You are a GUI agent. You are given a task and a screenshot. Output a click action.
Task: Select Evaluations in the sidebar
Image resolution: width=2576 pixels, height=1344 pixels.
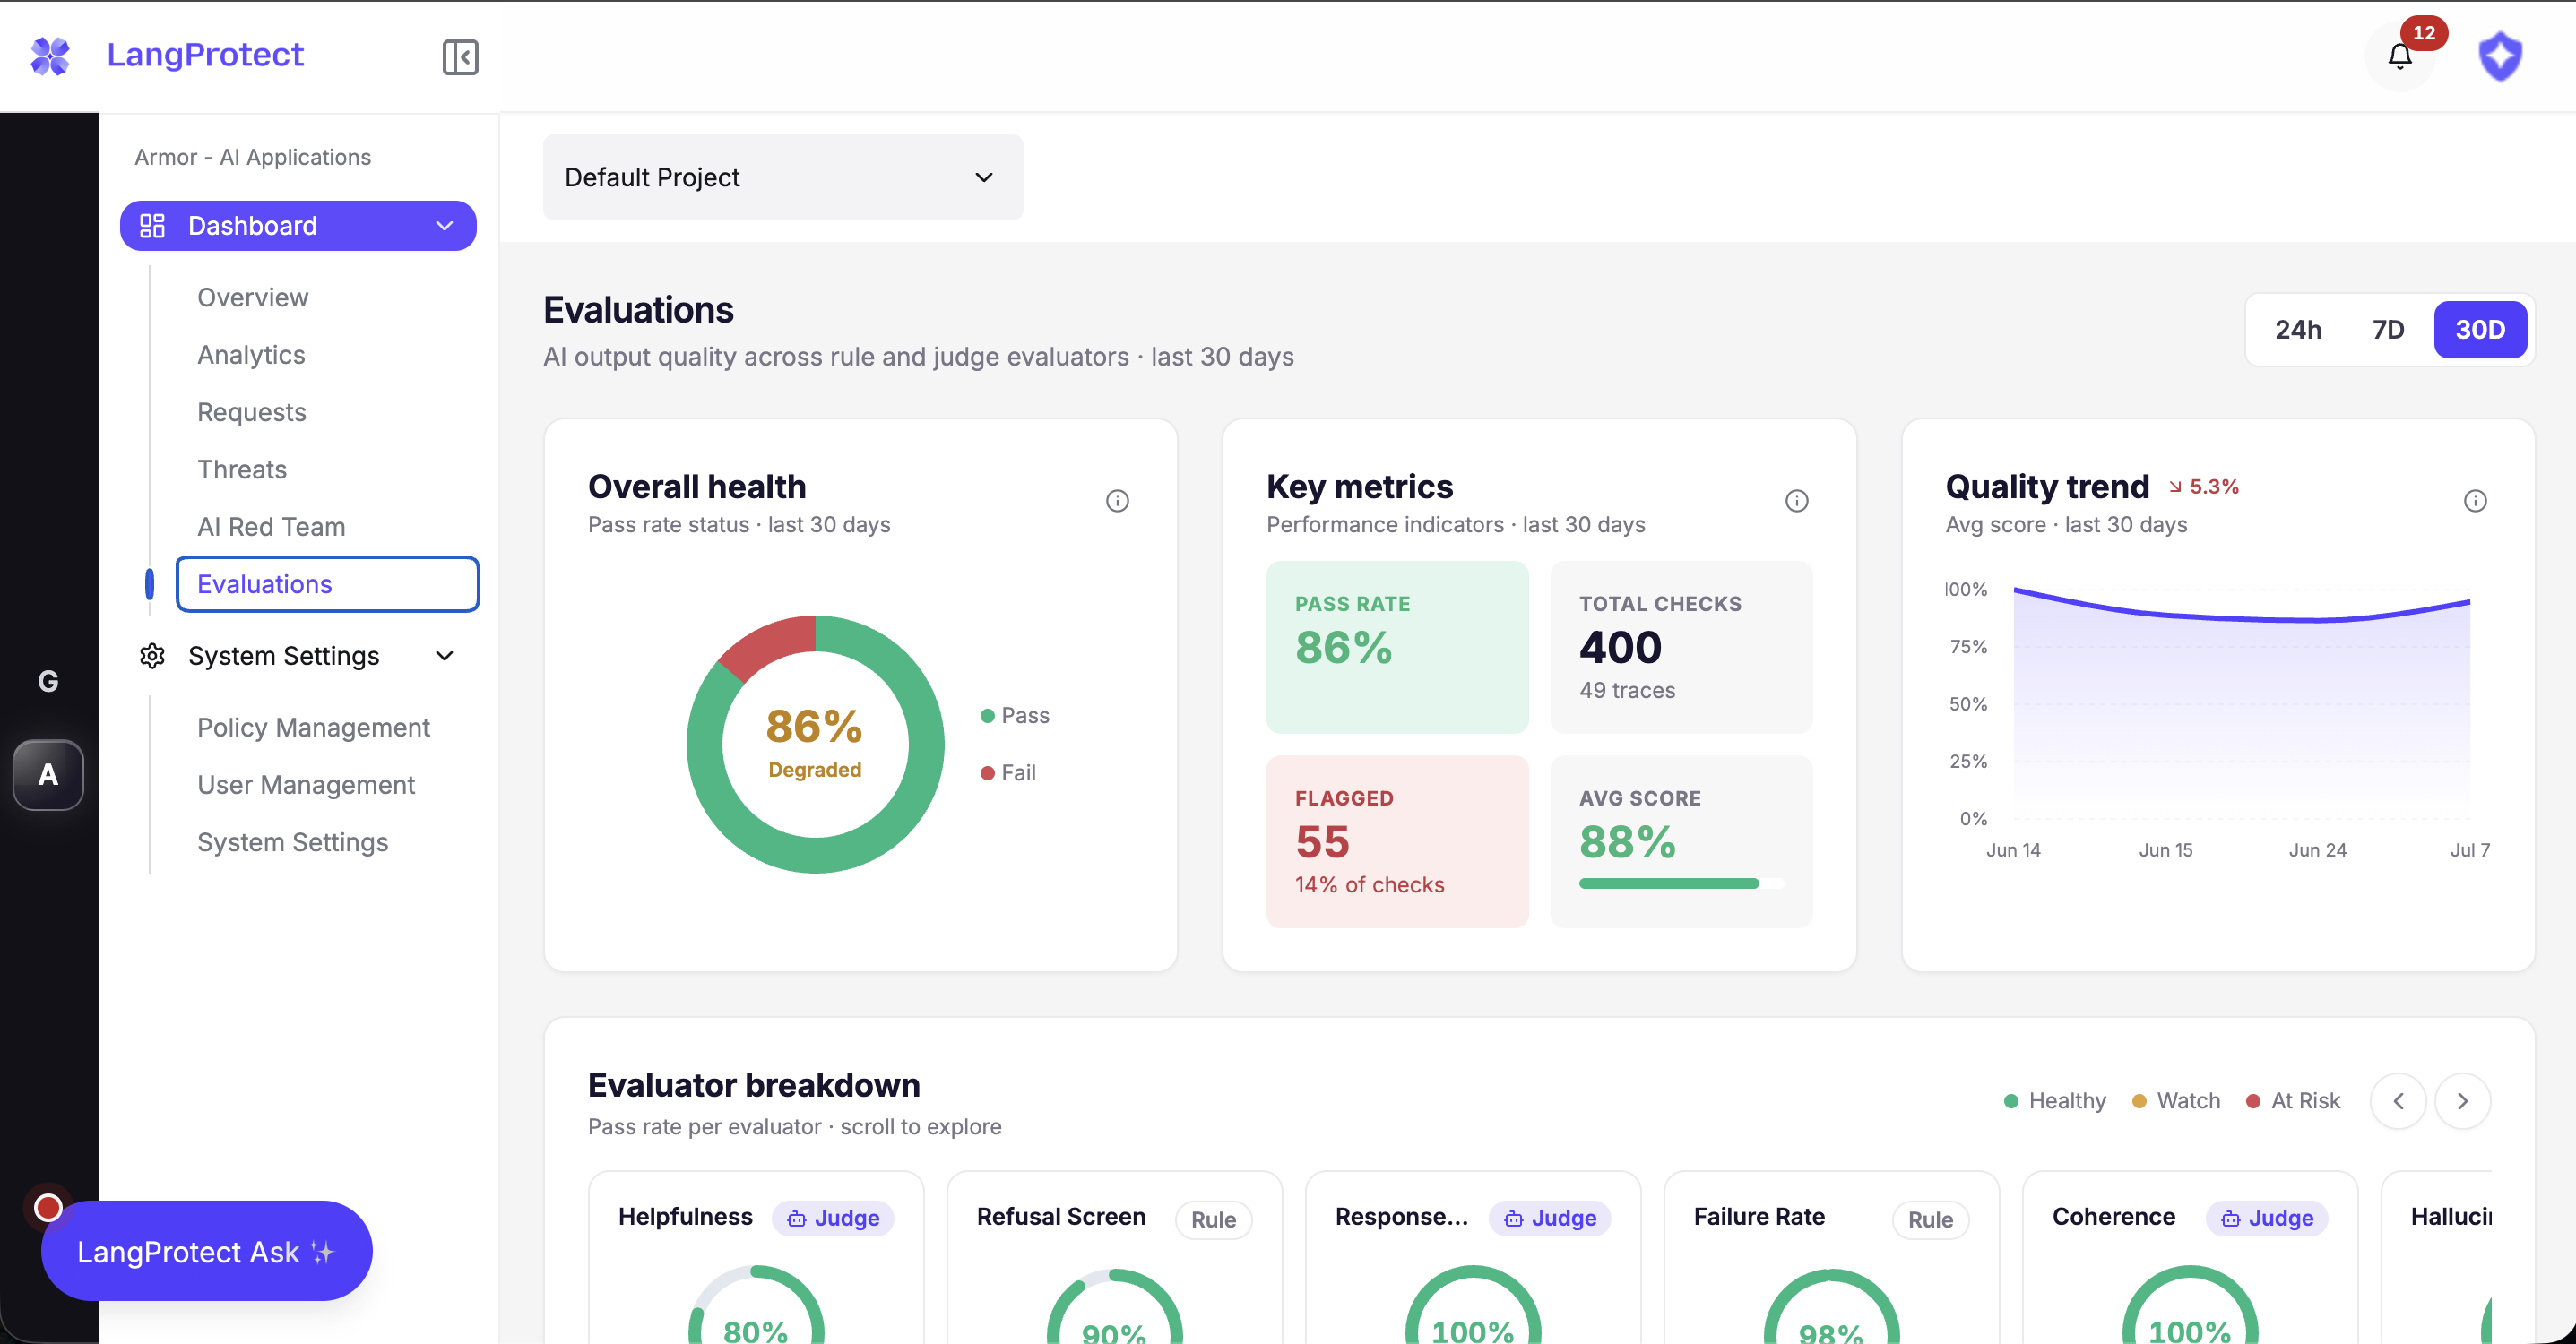(327, 584)
